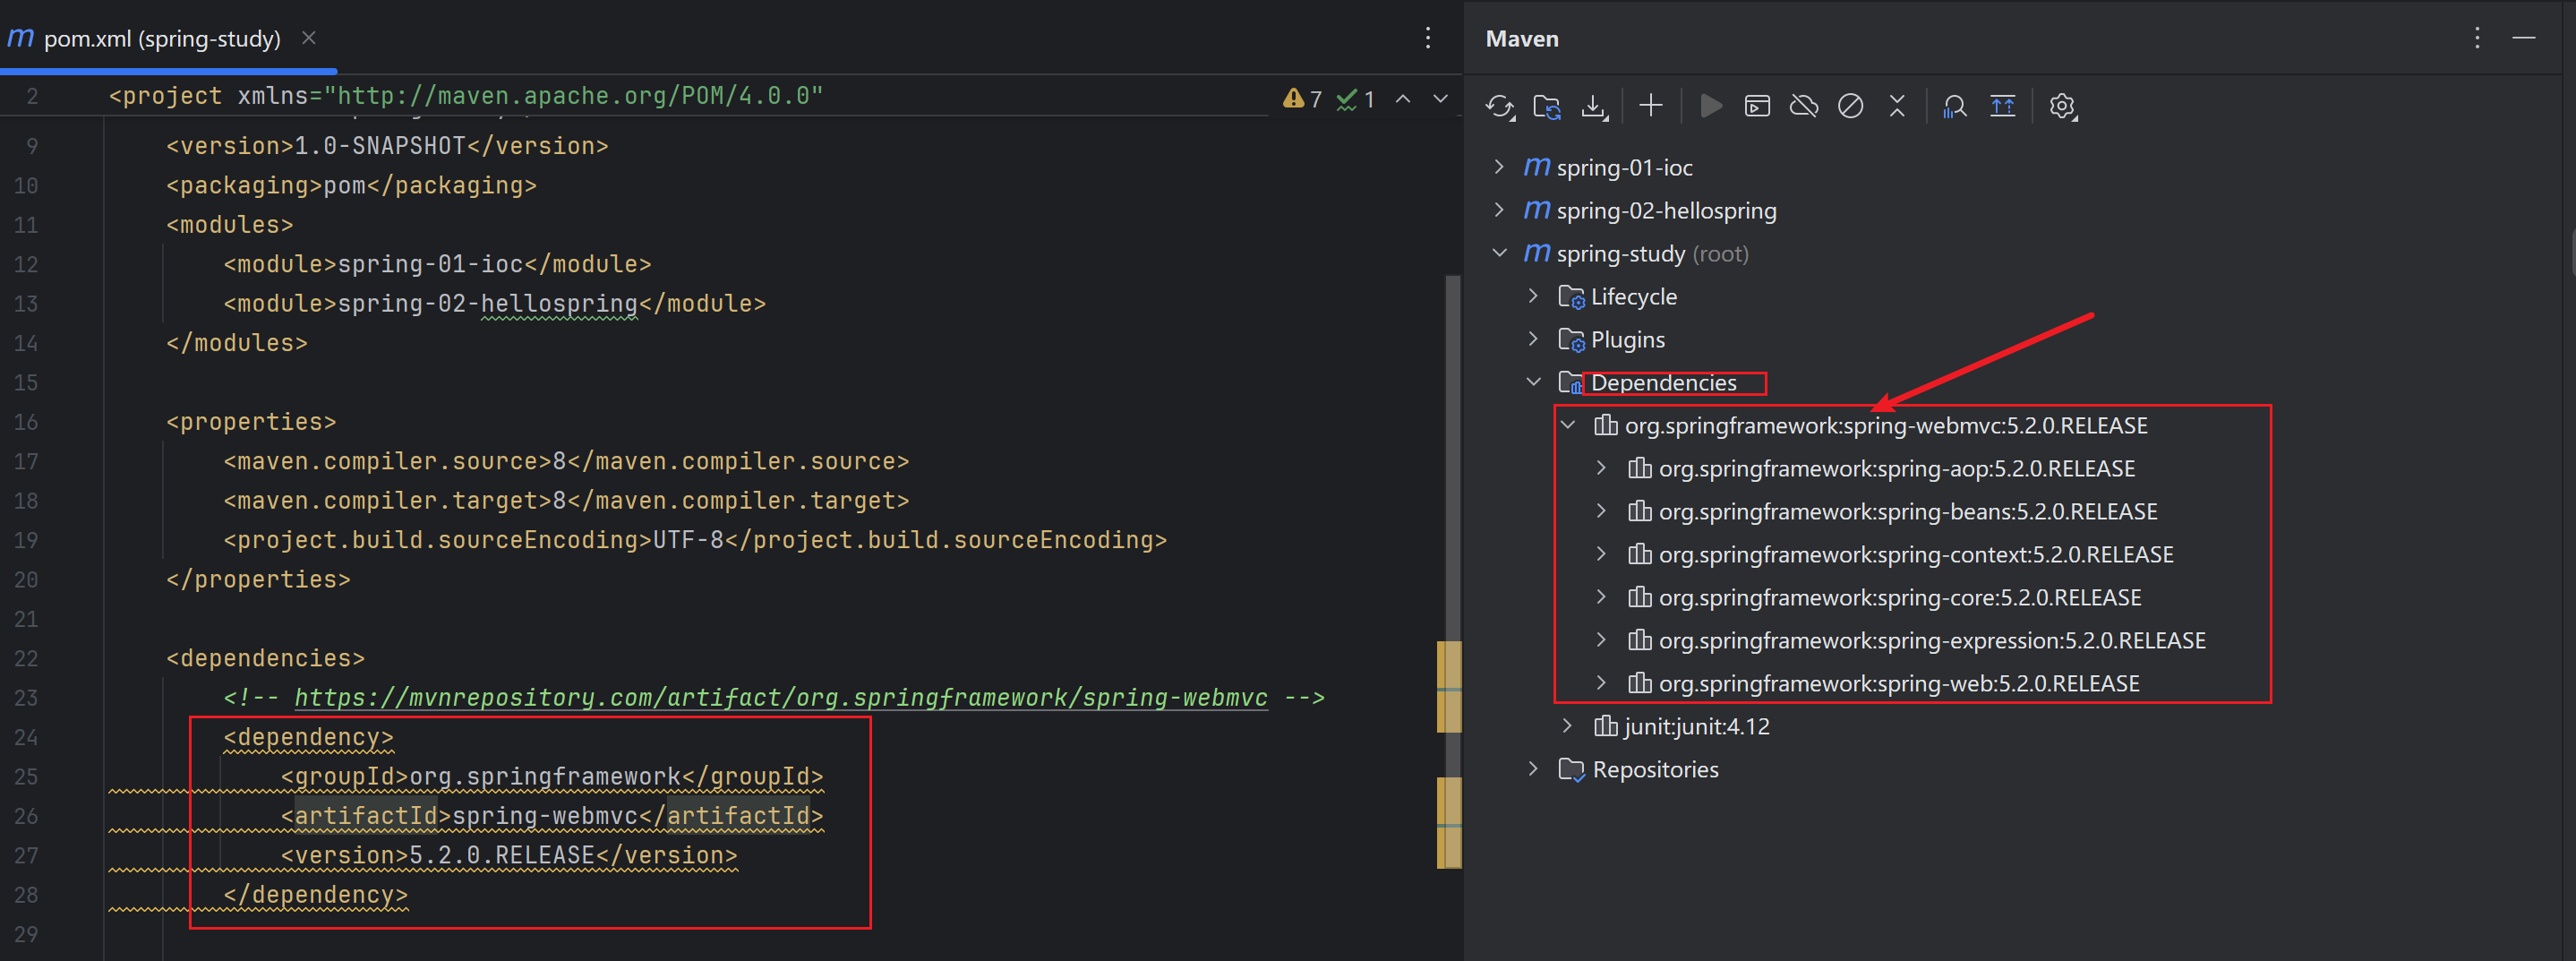Click line number 16 in gutter
The image size is (2576, 961).
coord(26,422)
